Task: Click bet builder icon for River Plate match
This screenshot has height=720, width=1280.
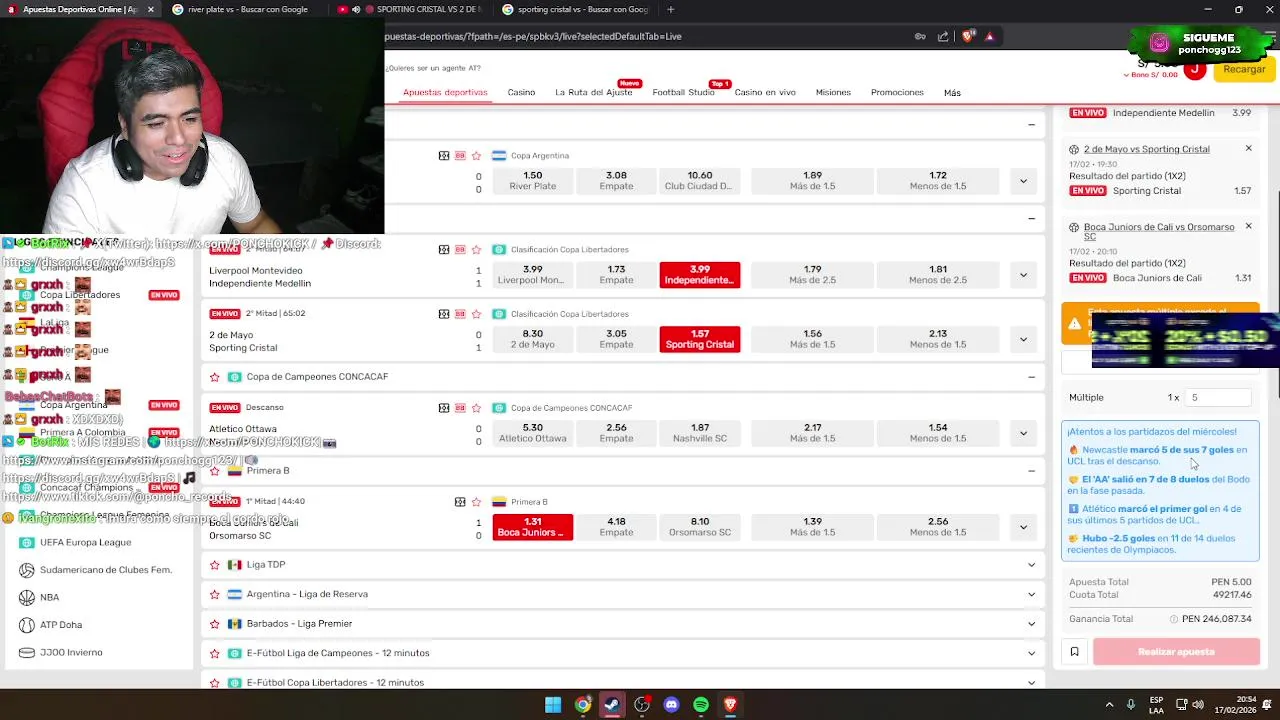Action: tap(460, 156)
